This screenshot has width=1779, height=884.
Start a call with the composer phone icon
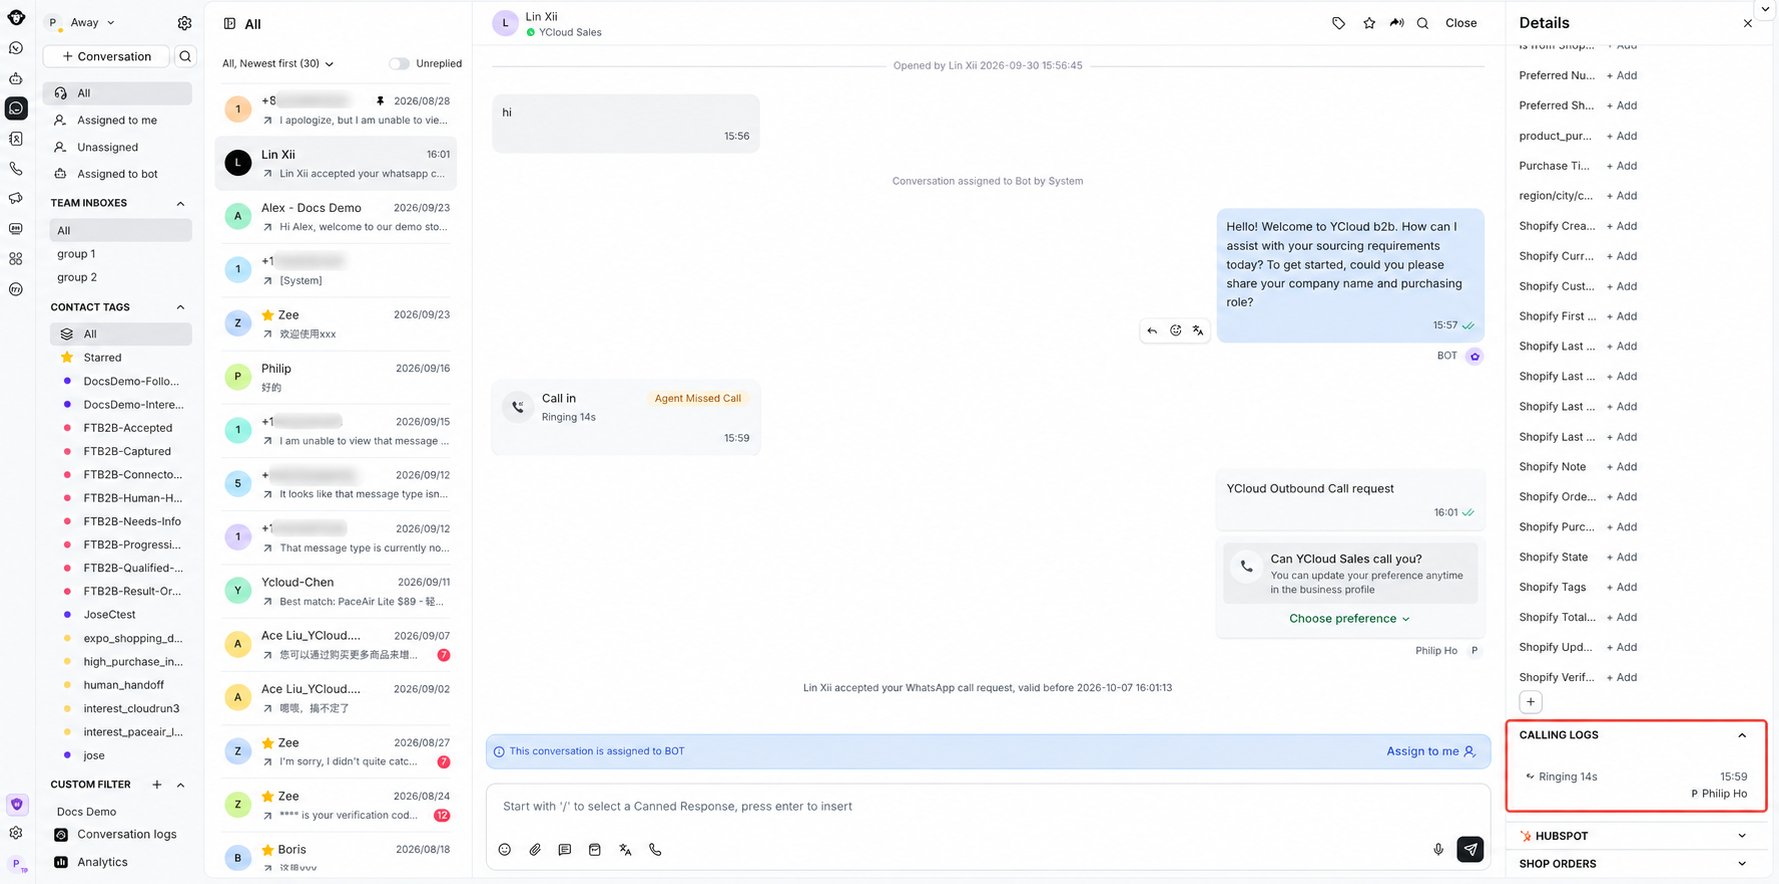pyautogui.click(x=655, y=850)
